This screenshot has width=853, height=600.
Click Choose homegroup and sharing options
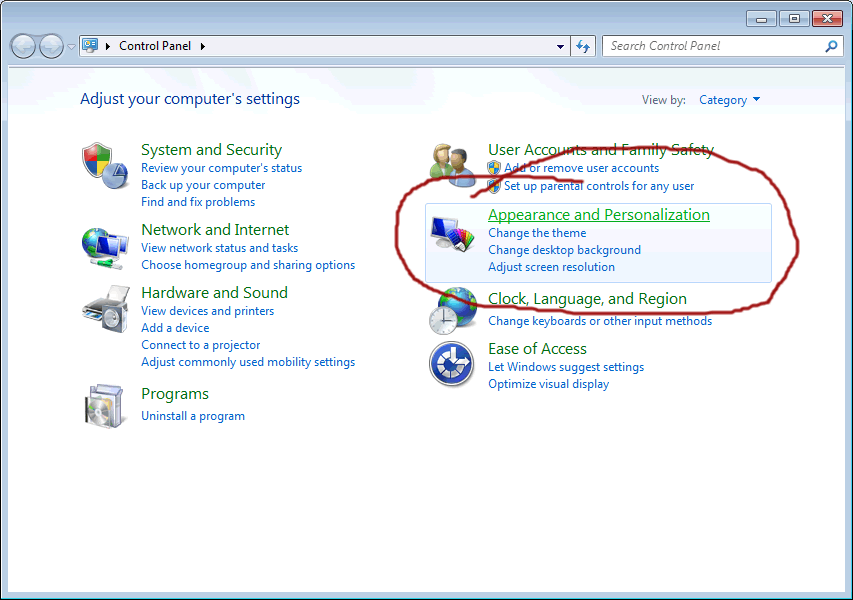click(x=248, y=265)
